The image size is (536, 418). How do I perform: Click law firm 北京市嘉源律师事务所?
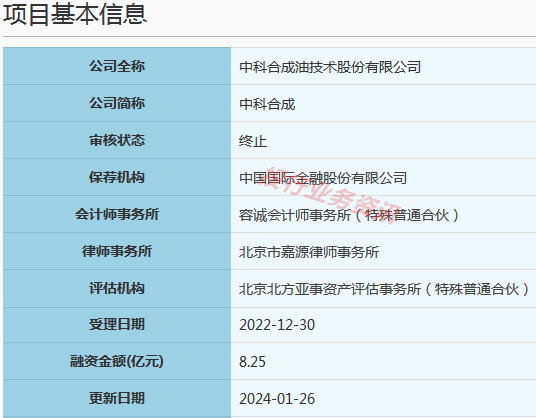309,252
